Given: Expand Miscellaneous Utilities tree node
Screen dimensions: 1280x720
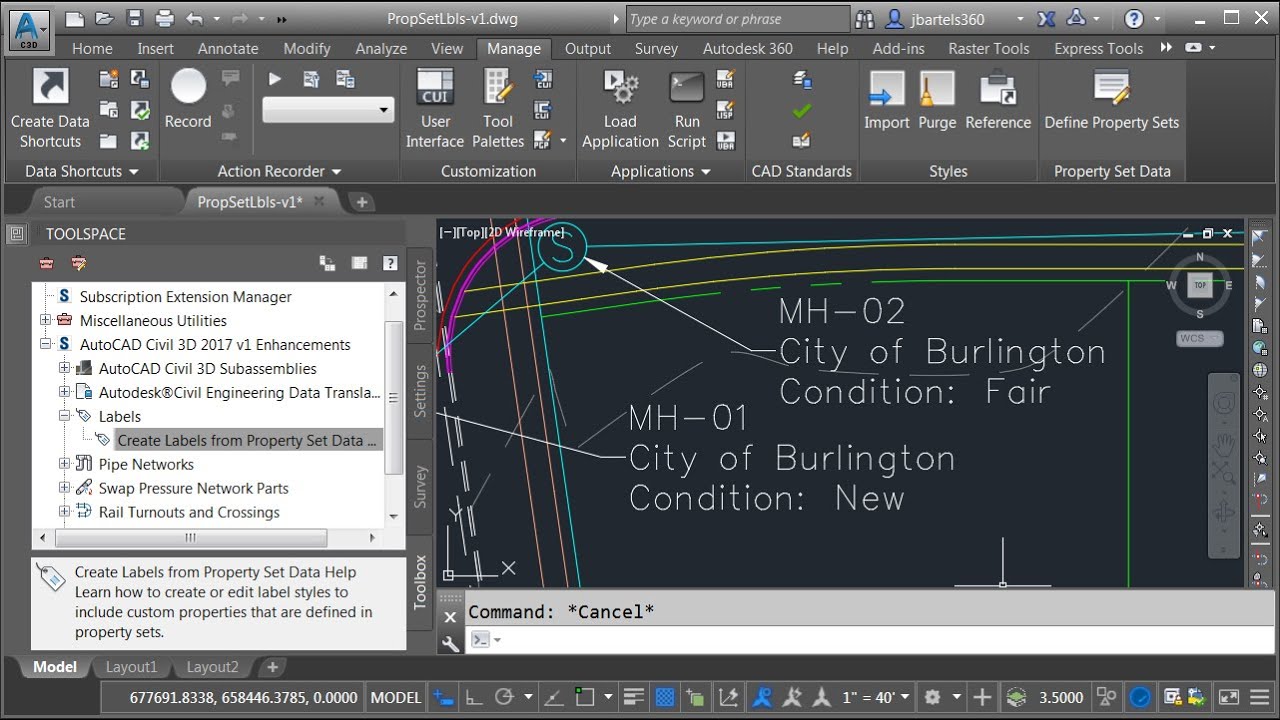Looking at the screenshot, I should (45, 320).
